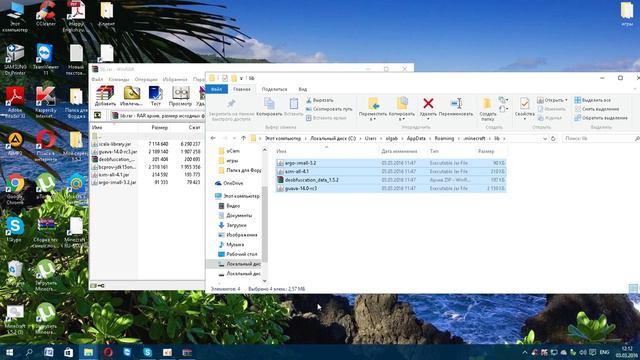Click the Windows Start button
640x360 pixels.
tap(9, 352)
